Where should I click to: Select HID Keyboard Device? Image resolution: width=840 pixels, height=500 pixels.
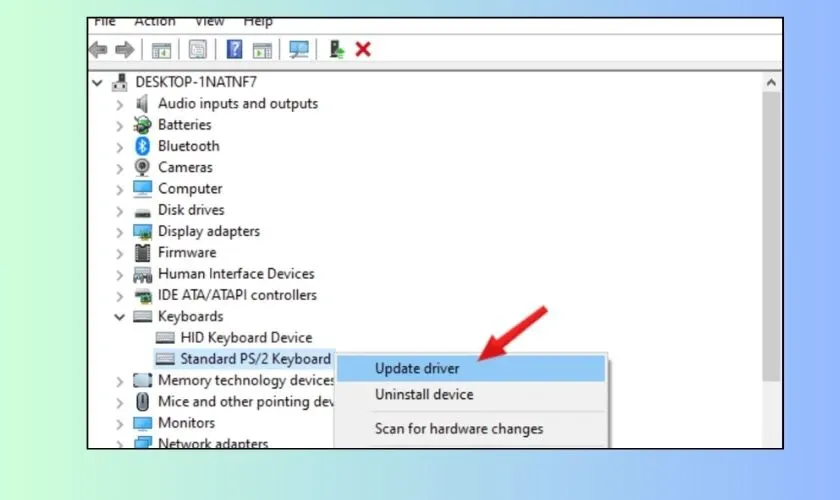(x=246, y=338)
